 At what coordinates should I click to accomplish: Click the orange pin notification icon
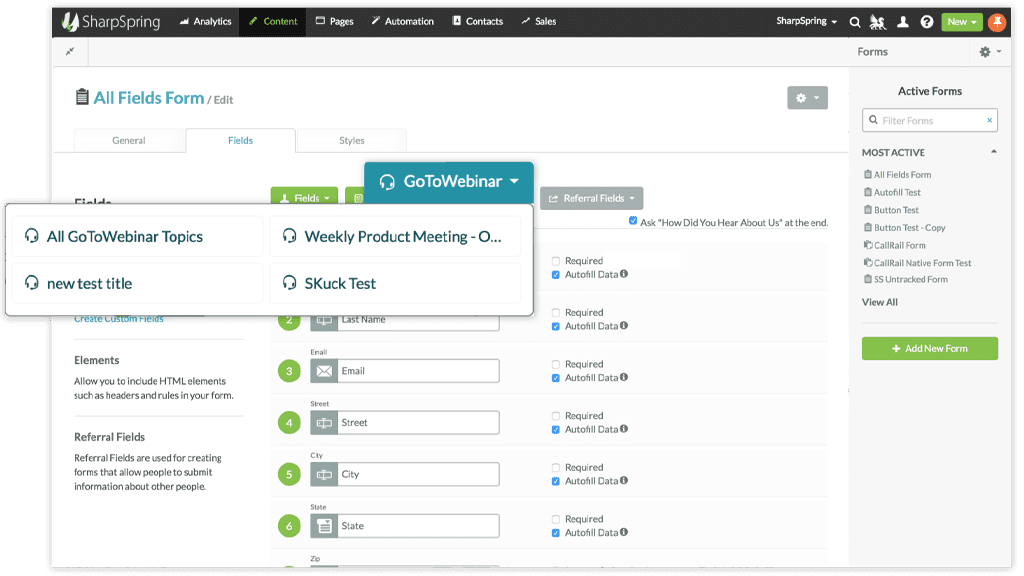(997, 22)
